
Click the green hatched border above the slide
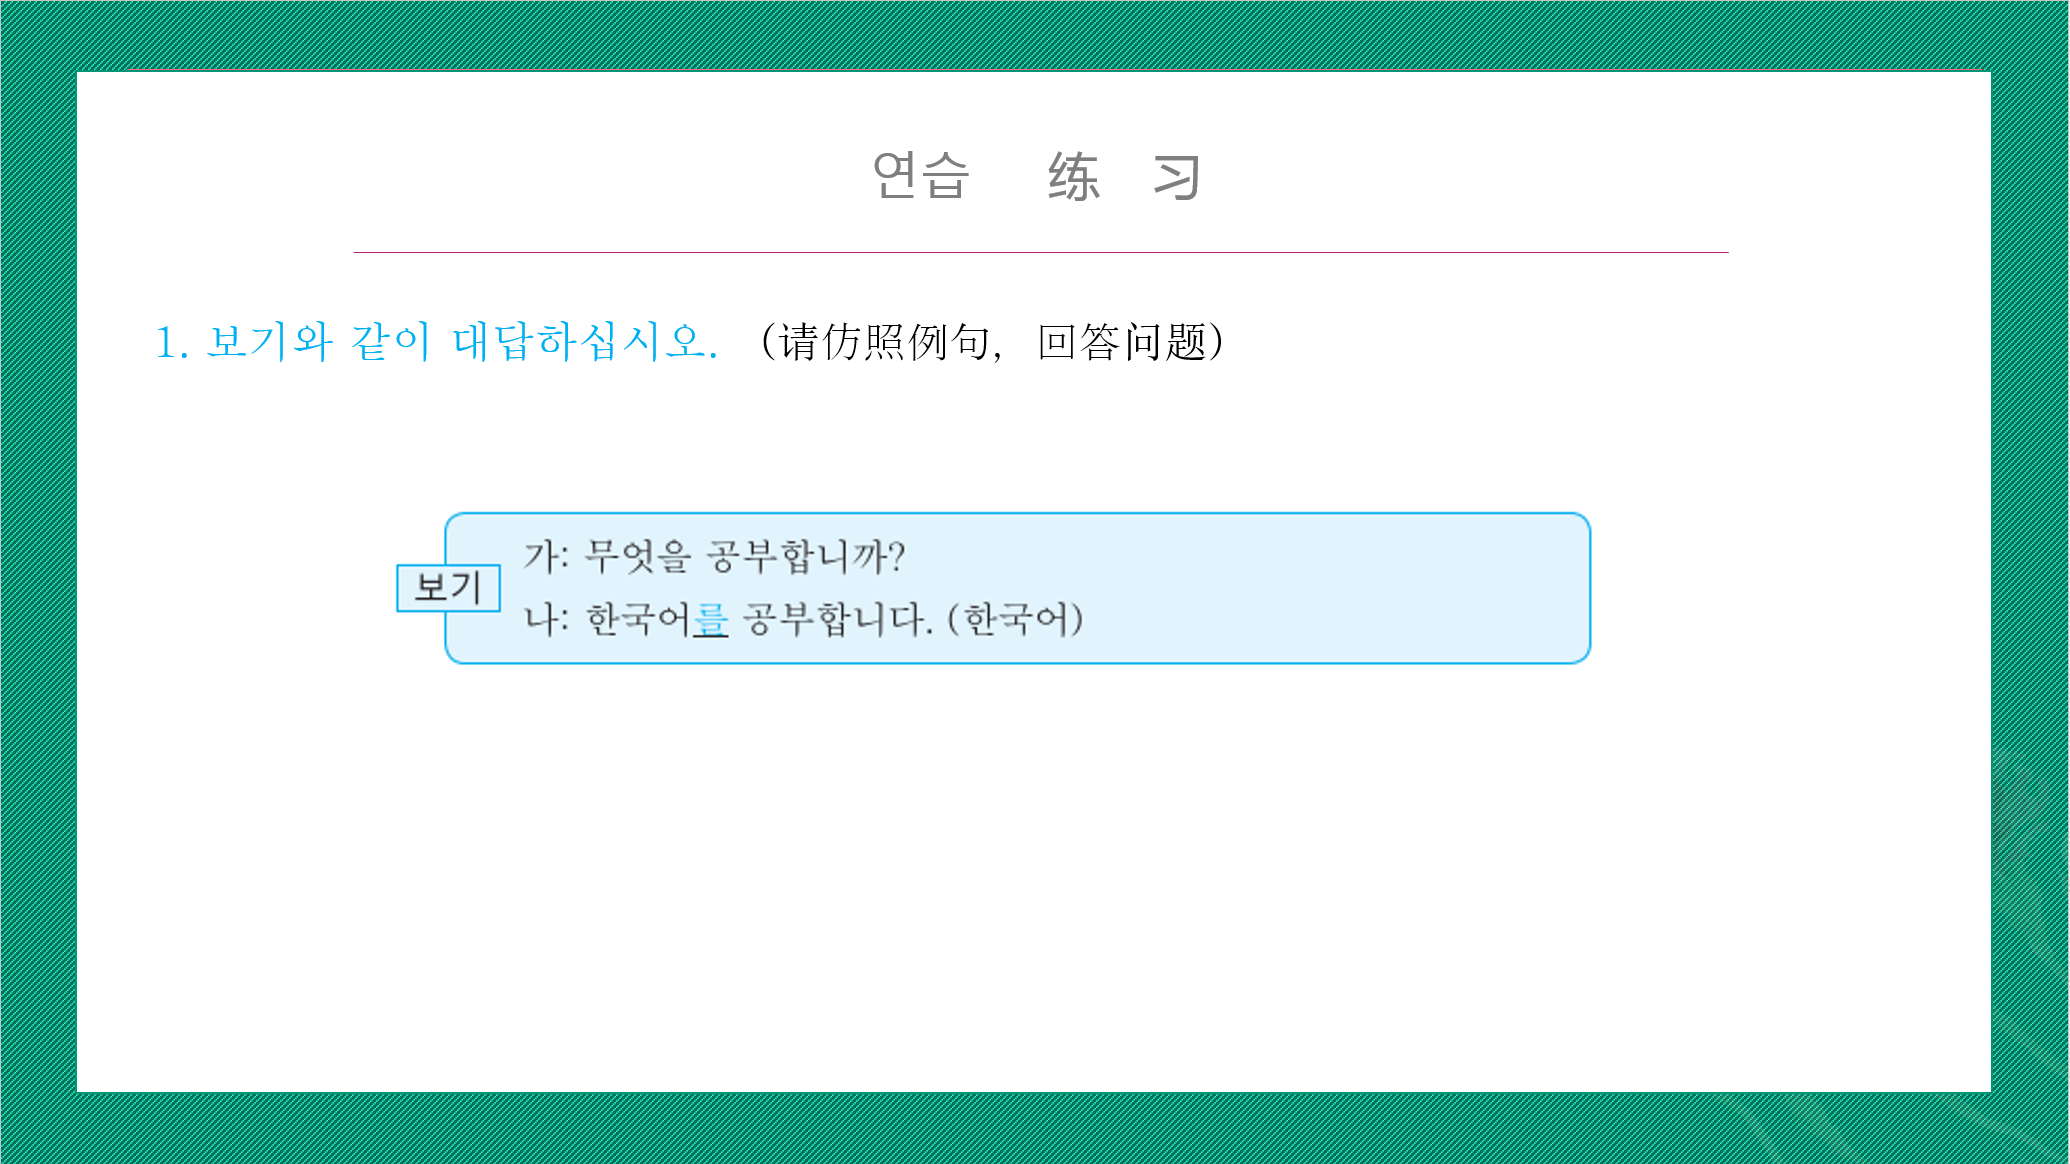(1035, 35)
